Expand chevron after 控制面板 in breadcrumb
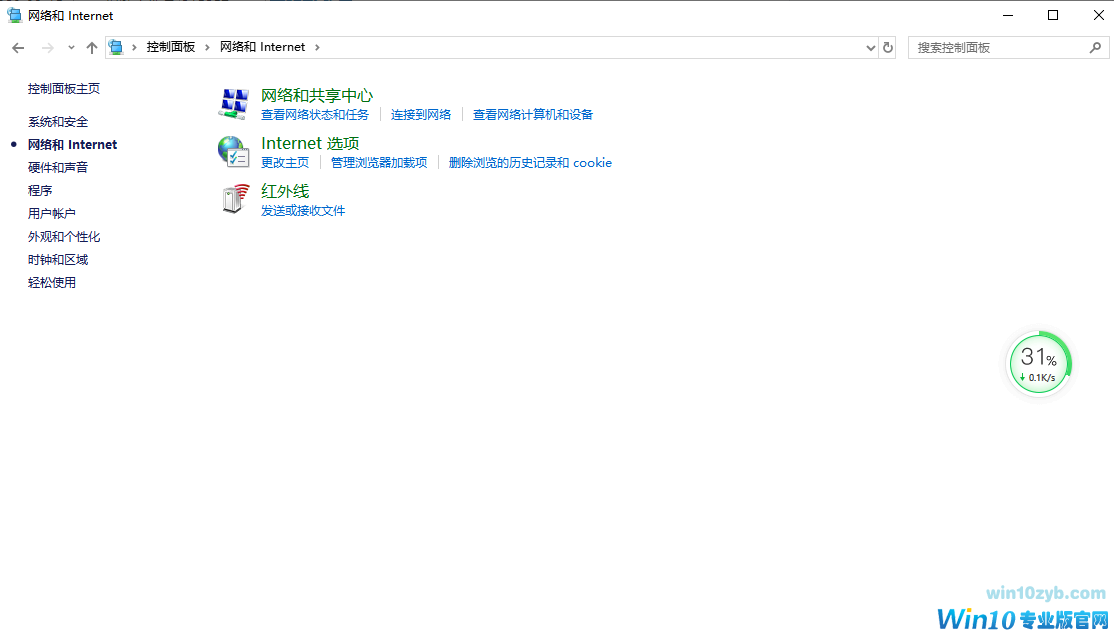This screenshot has height=633, width=1114. pyautogui.click(x=208, y=47)
